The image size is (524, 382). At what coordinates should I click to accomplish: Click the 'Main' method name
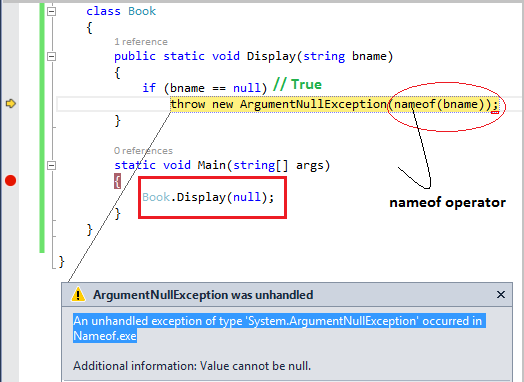[x=212, y=165]
